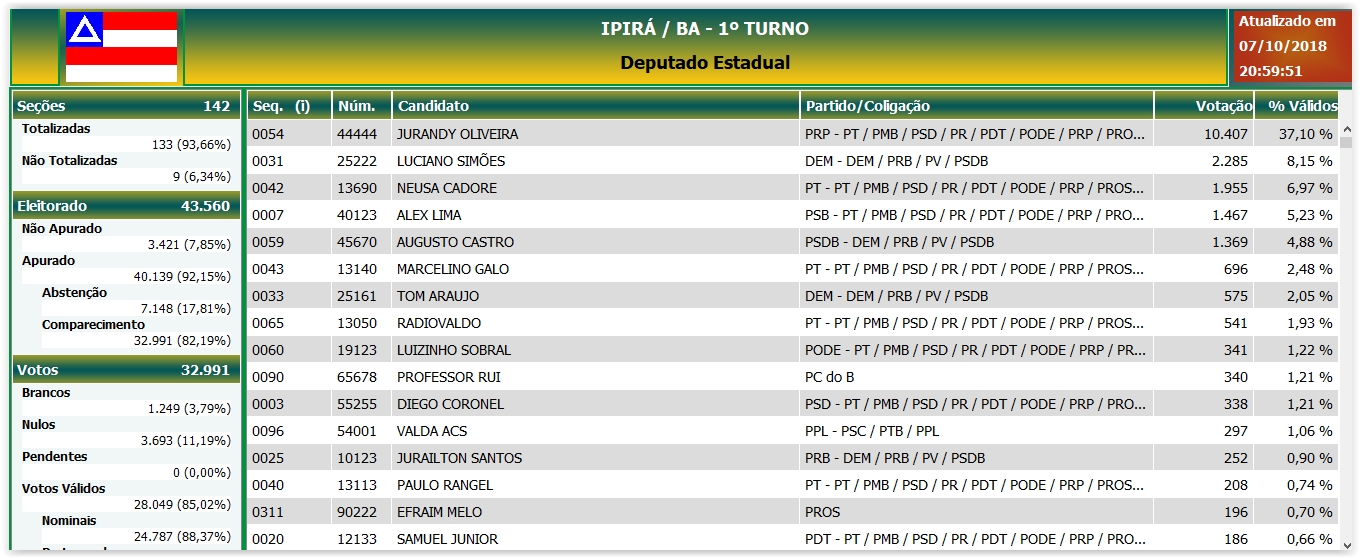Screen dimensions: 1360x558
Task: Click candidate name Neusa Cadore
Action: pos(447,188)
